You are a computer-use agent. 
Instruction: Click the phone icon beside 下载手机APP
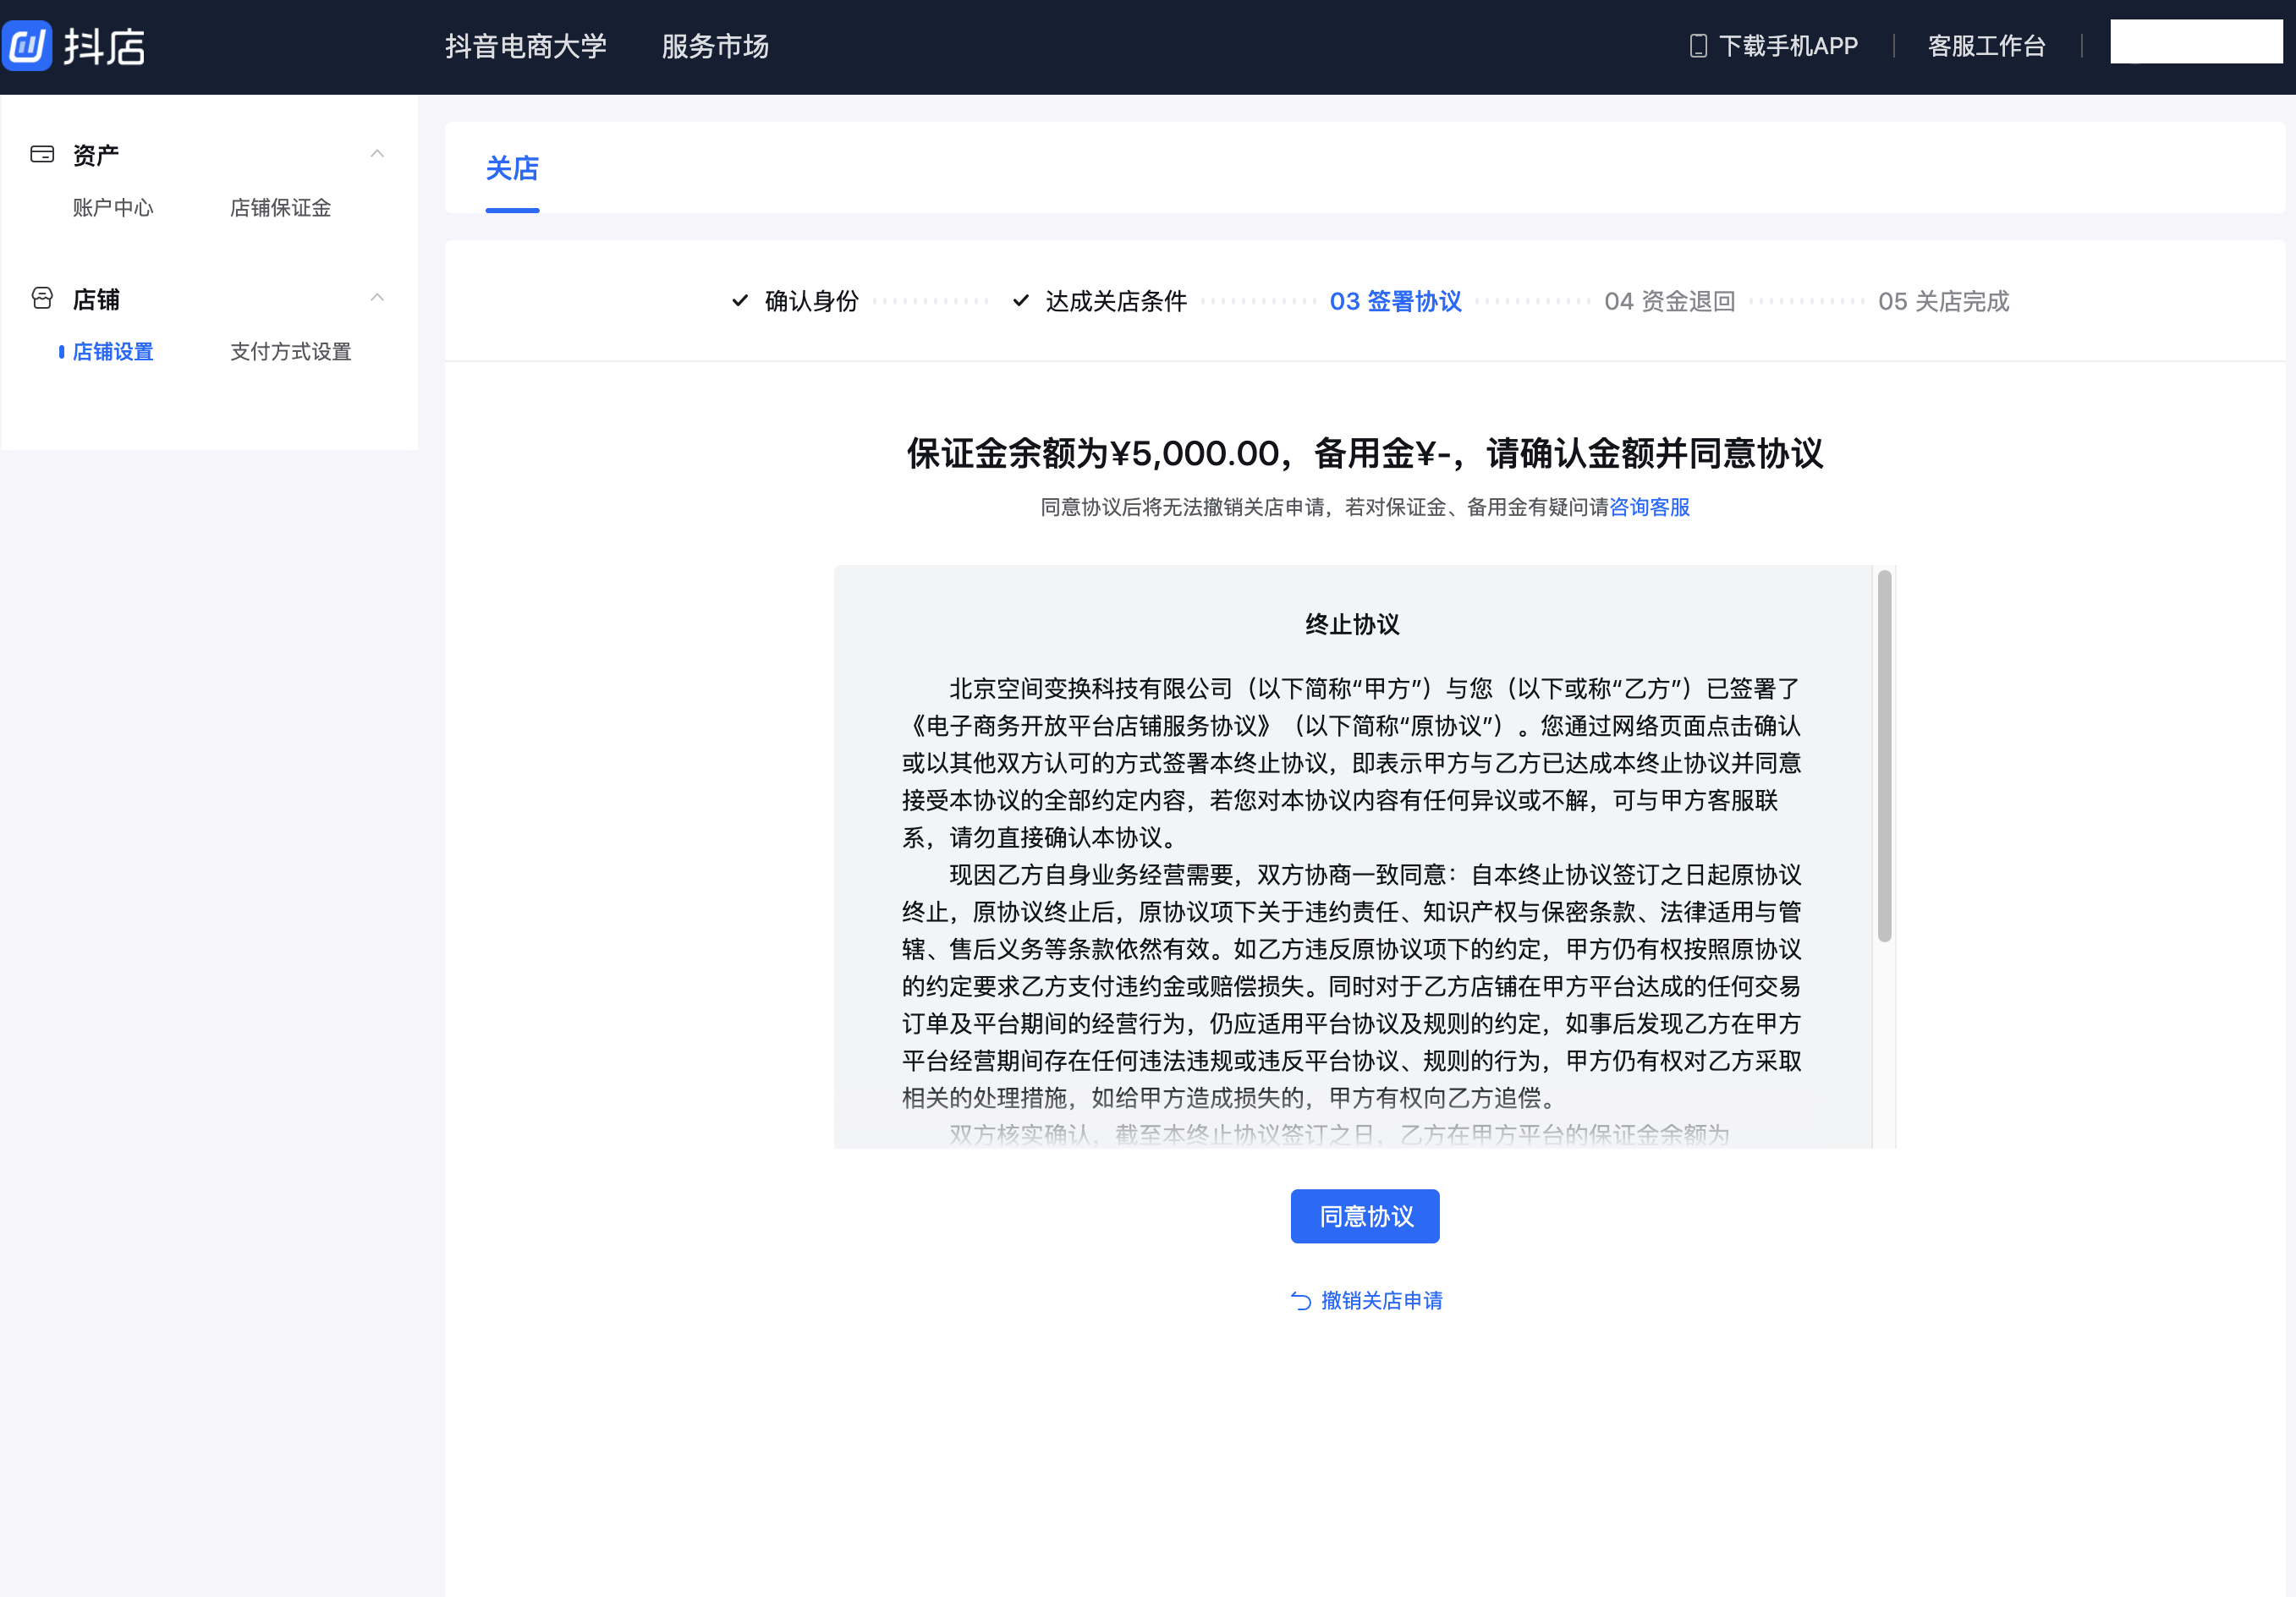1697,46
